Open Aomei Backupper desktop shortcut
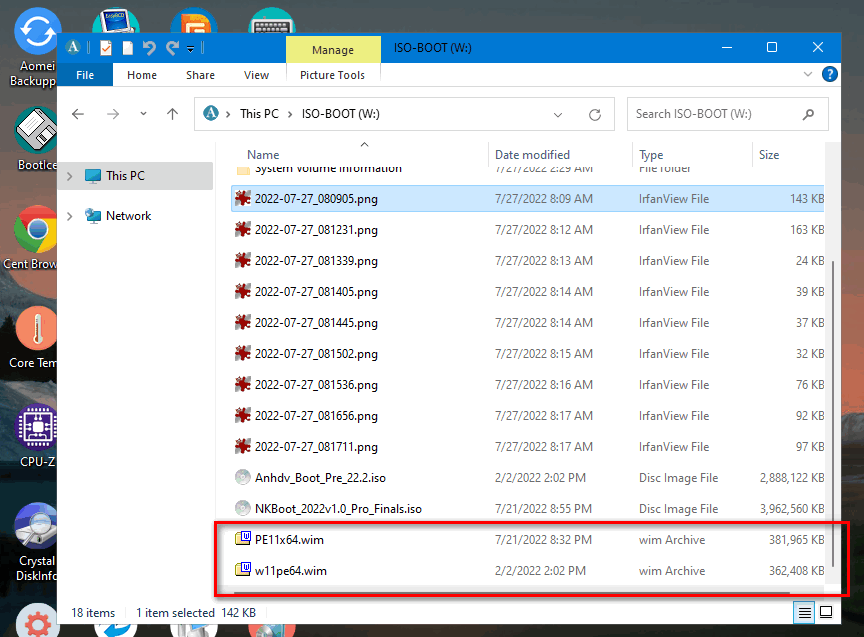The height and width of the screenshot is (637, 864). (x=34, y=47)
